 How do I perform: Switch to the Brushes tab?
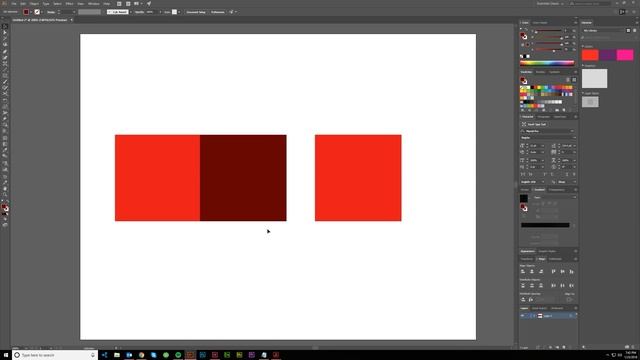[x=540, y=72]
